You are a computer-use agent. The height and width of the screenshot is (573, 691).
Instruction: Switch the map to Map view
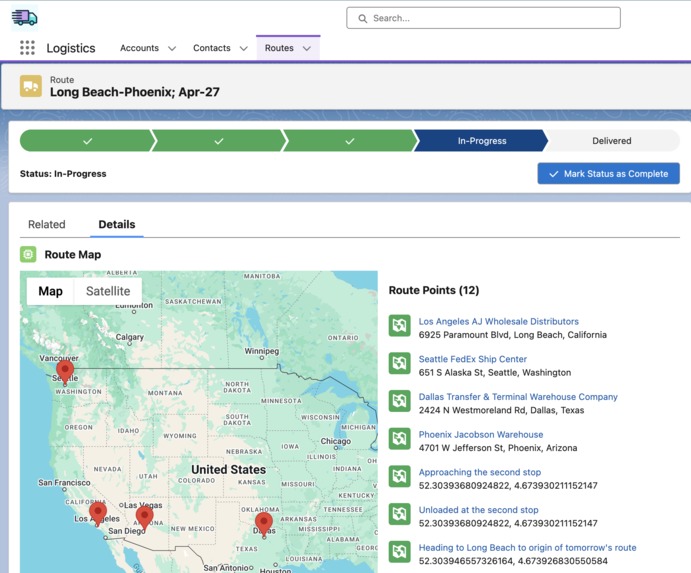50,291
